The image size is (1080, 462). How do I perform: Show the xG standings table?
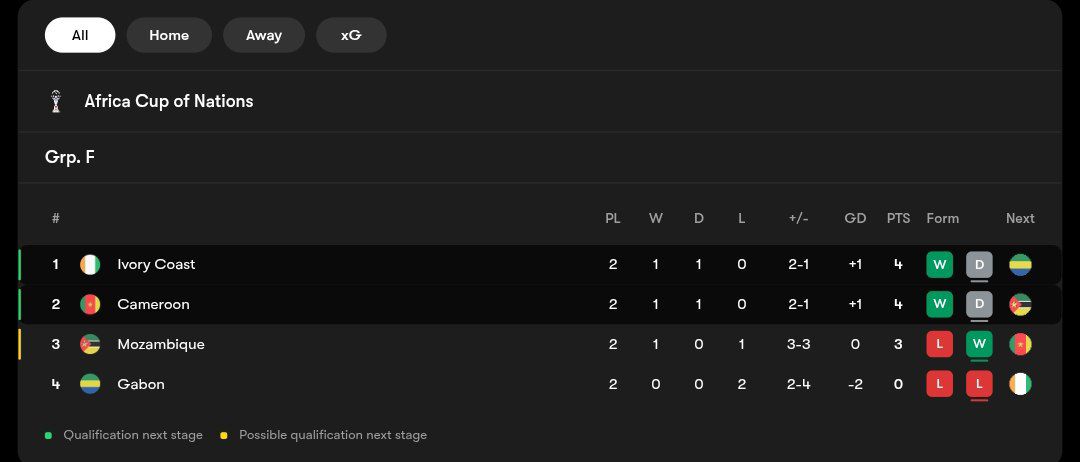tap(351, 35)
